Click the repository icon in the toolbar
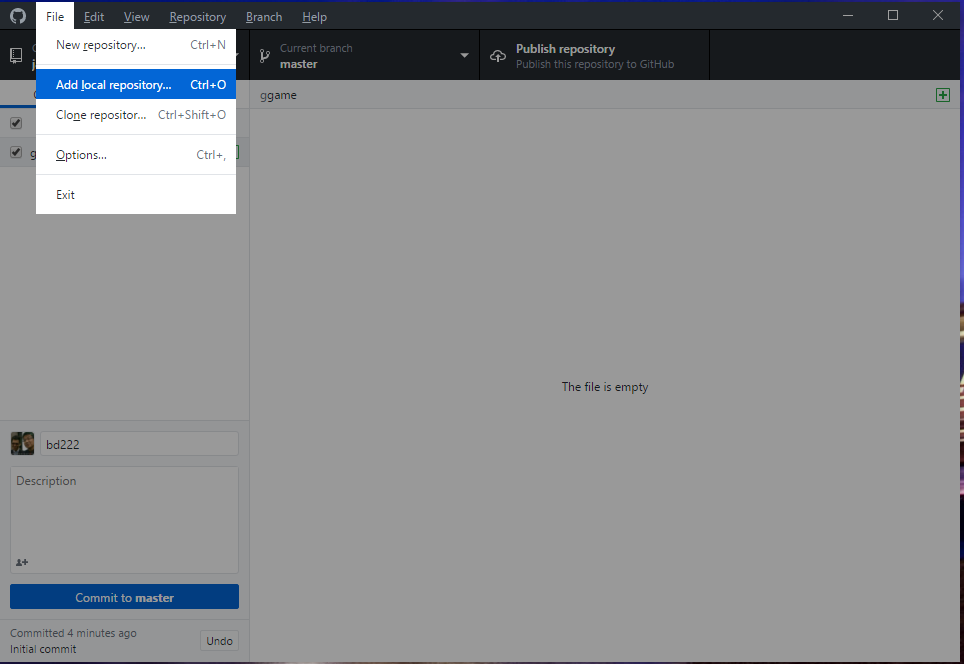964x664 pixels. point(17,56)
